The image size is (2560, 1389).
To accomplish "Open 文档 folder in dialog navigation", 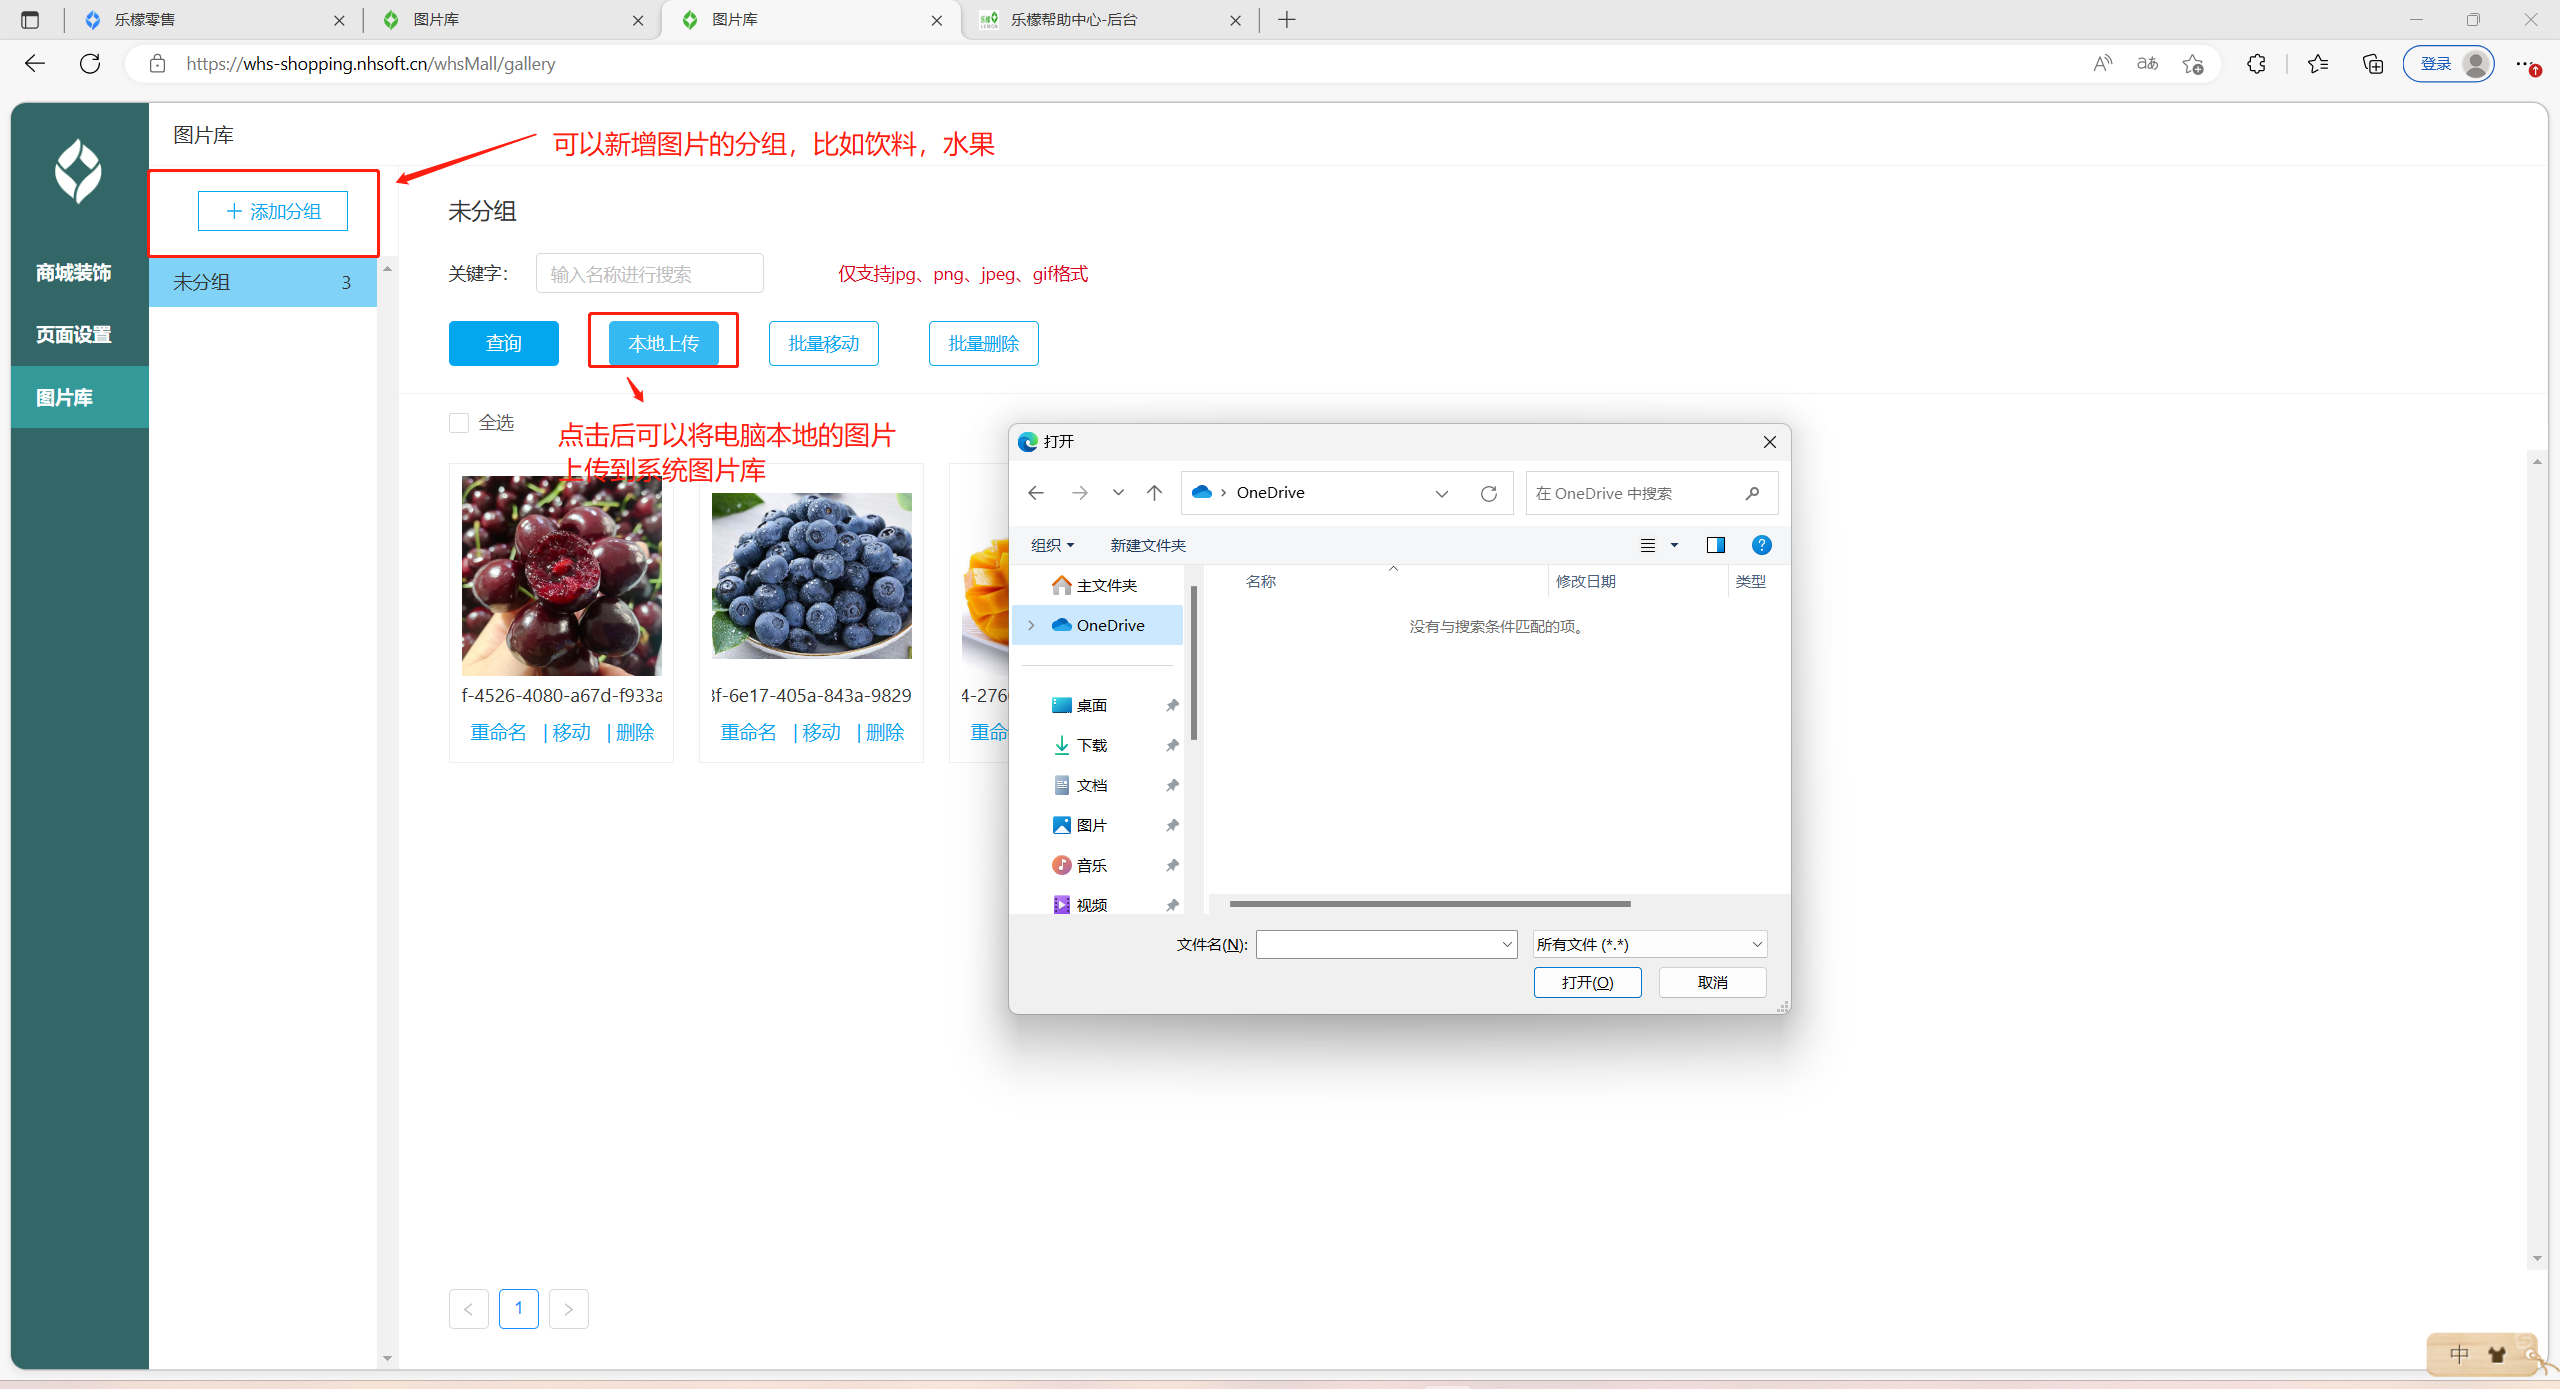I will point(1090,785).
